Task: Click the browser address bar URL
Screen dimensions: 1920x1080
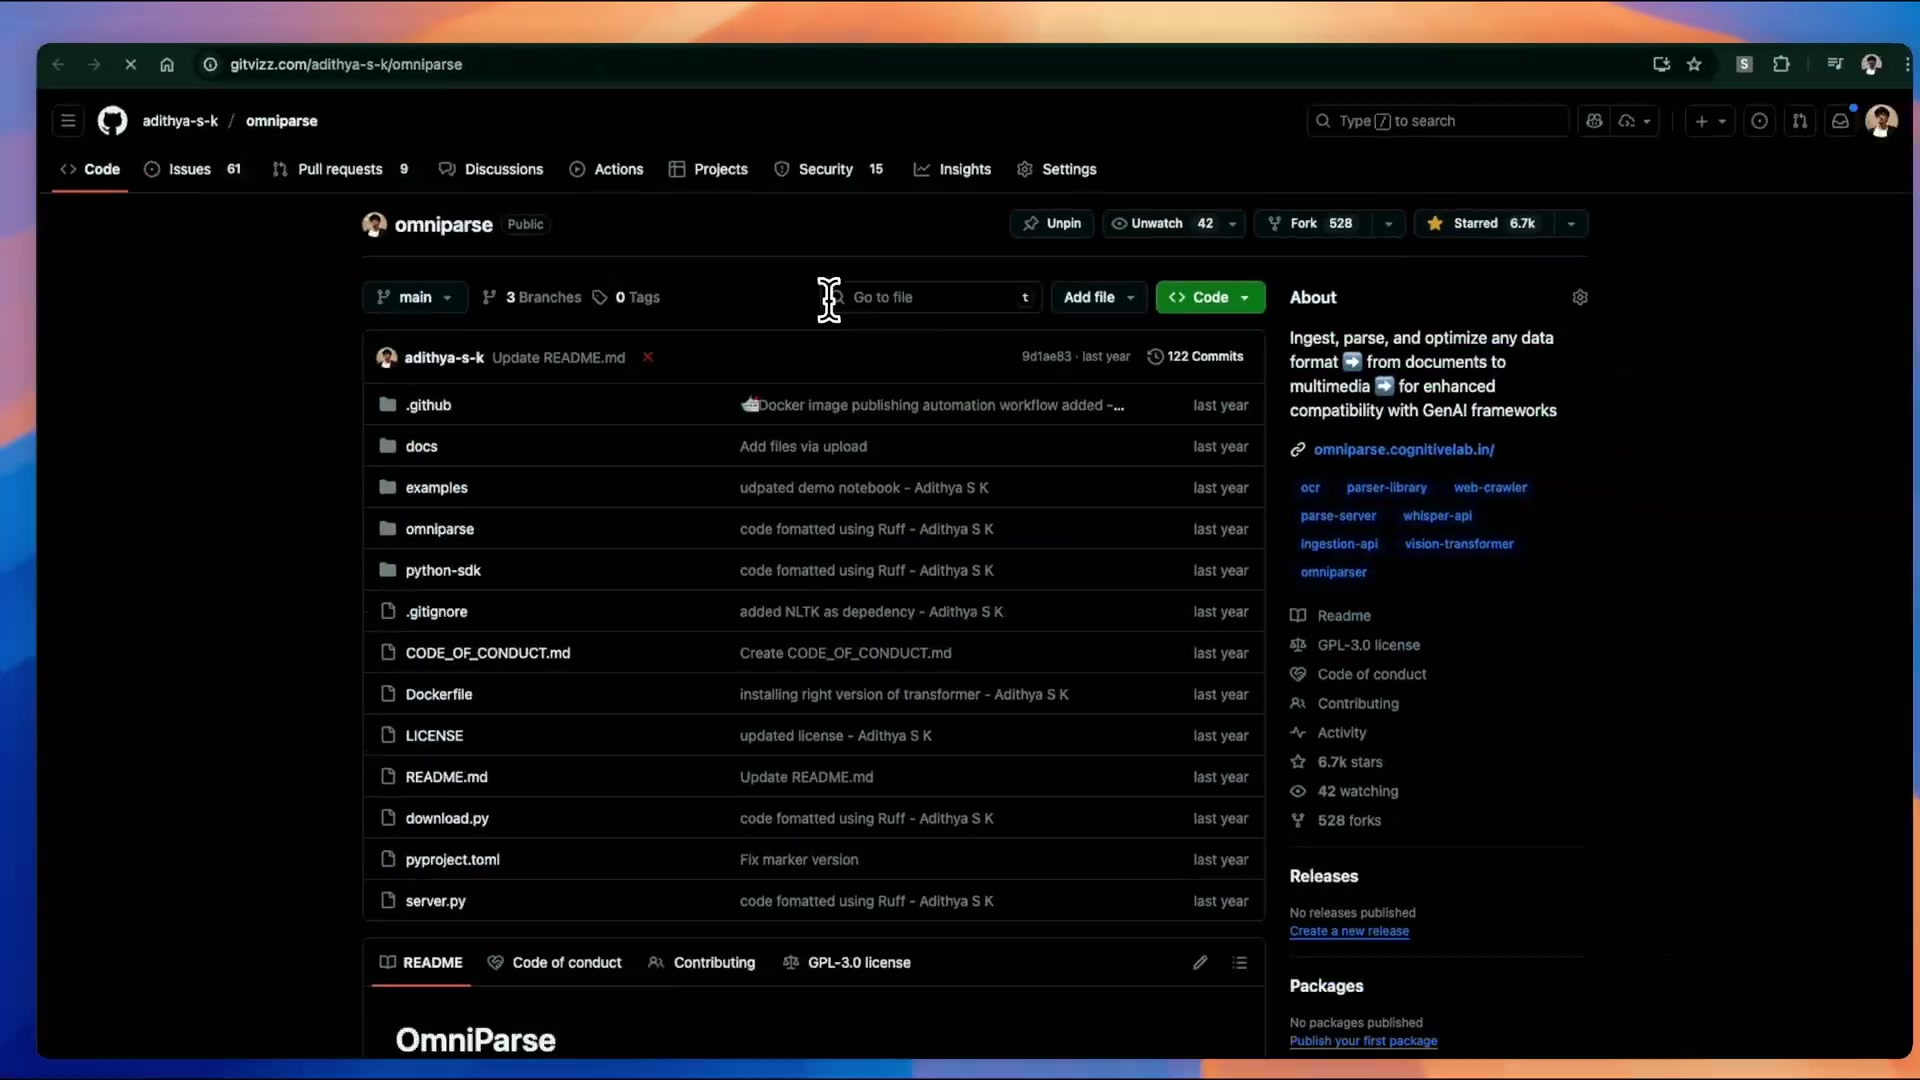Action: [x=346, y=64]
